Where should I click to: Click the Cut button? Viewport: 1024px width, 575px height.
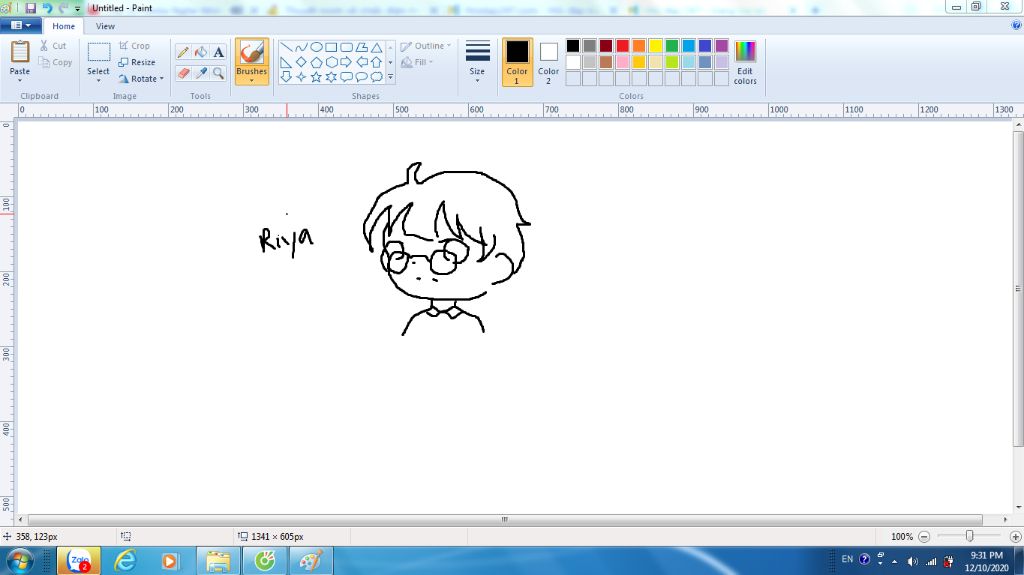tap(53, 46)
